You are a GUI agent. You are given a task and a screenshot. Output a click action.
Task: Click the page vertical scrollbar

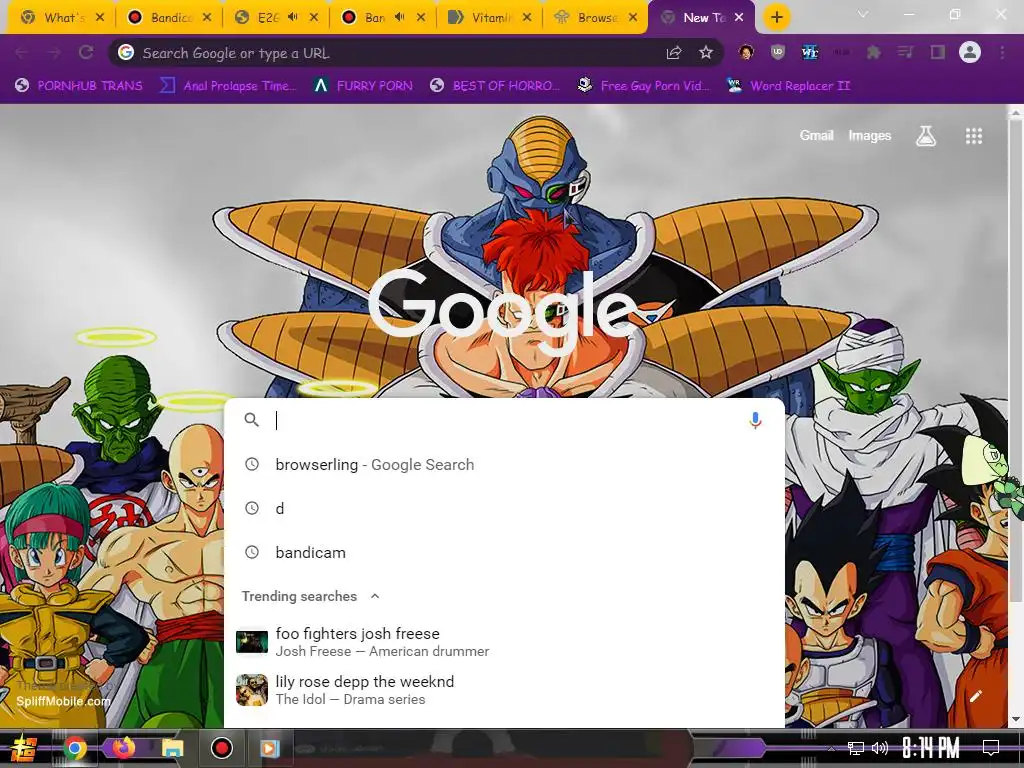[1016, 359]
